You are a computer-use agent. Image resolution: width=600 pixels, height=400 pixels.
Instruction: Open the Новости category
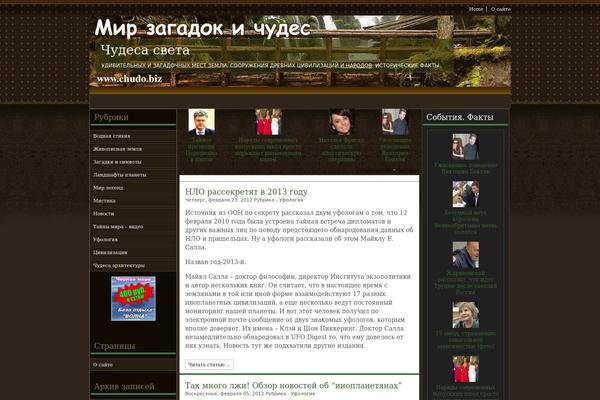(103, 214)
